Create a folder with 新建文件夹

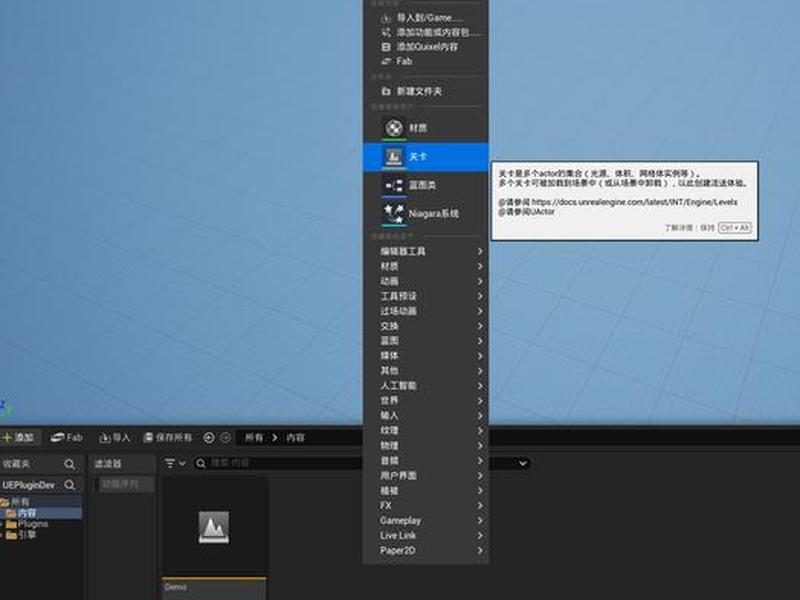(426, 91)
